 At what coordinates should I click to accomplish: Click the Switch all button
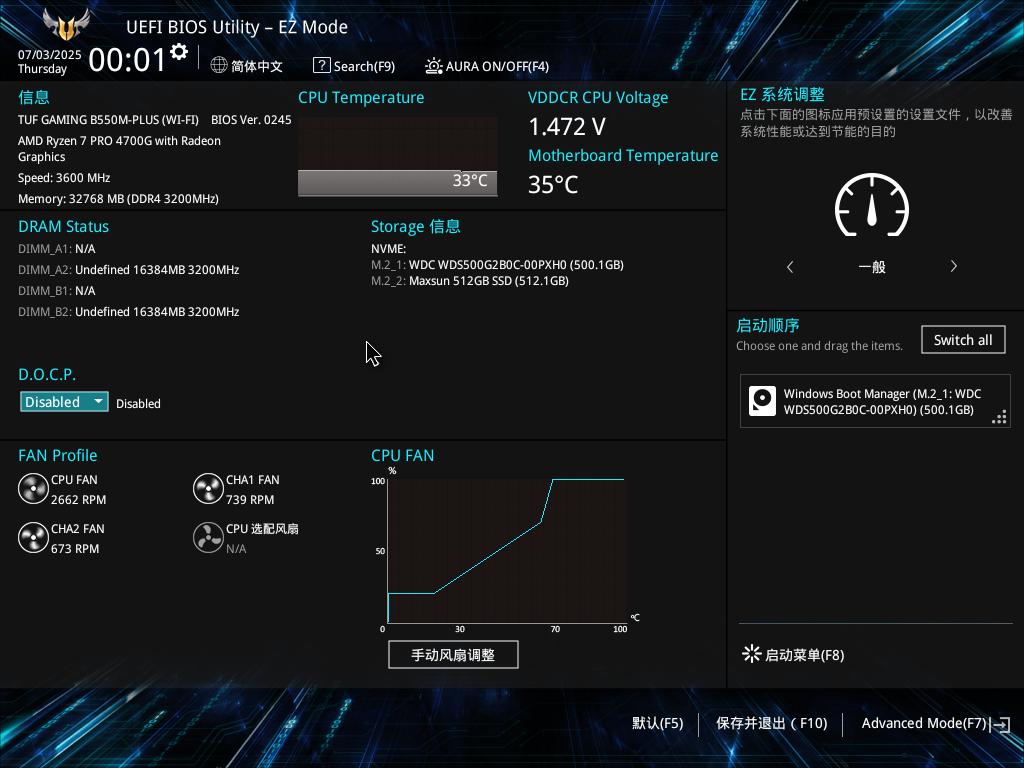pyautogui.click(x=963, y=340)
